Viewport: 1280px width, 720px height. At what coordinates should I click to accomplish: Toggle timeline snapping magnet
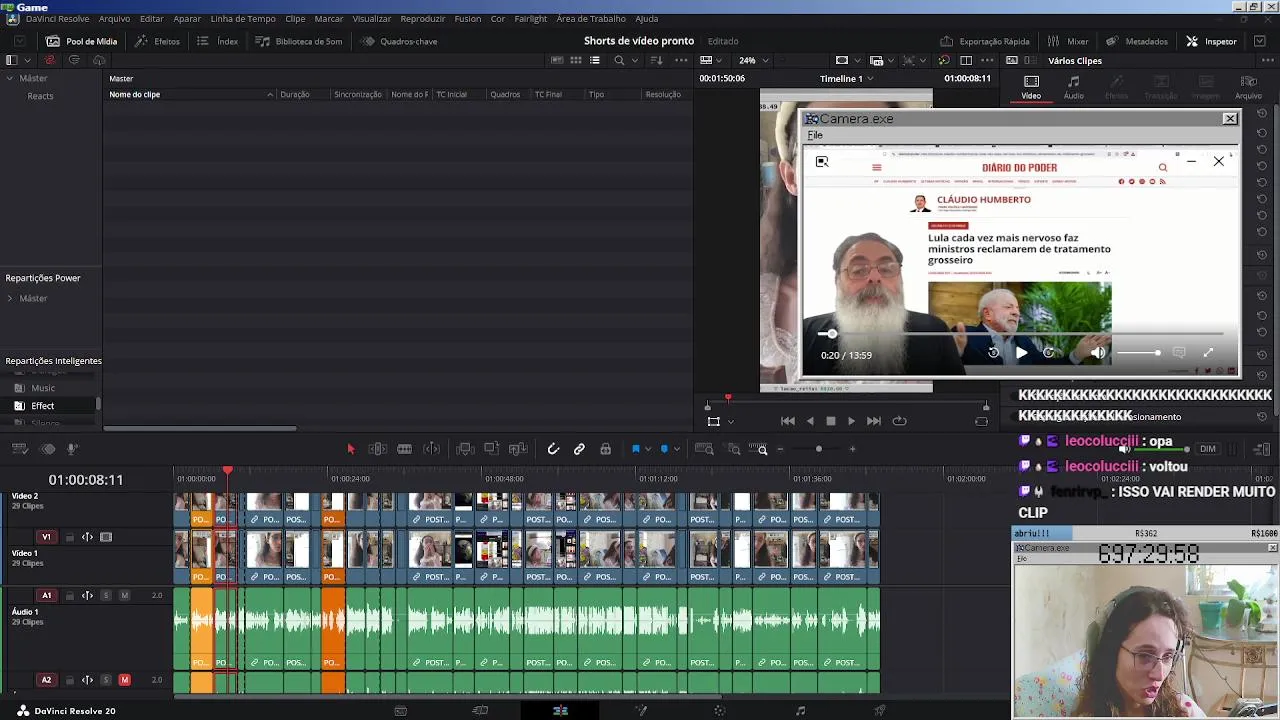pyautogui.click(x=553, y=449)
